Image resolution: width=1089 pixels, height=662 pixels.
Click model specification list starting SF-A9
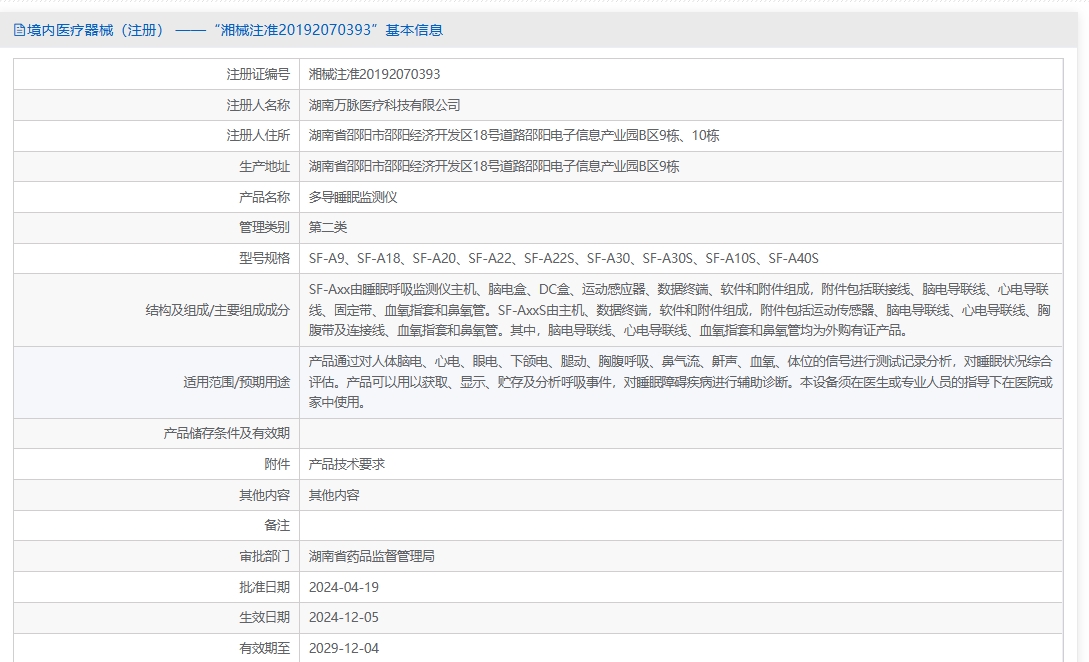[563, 258]
